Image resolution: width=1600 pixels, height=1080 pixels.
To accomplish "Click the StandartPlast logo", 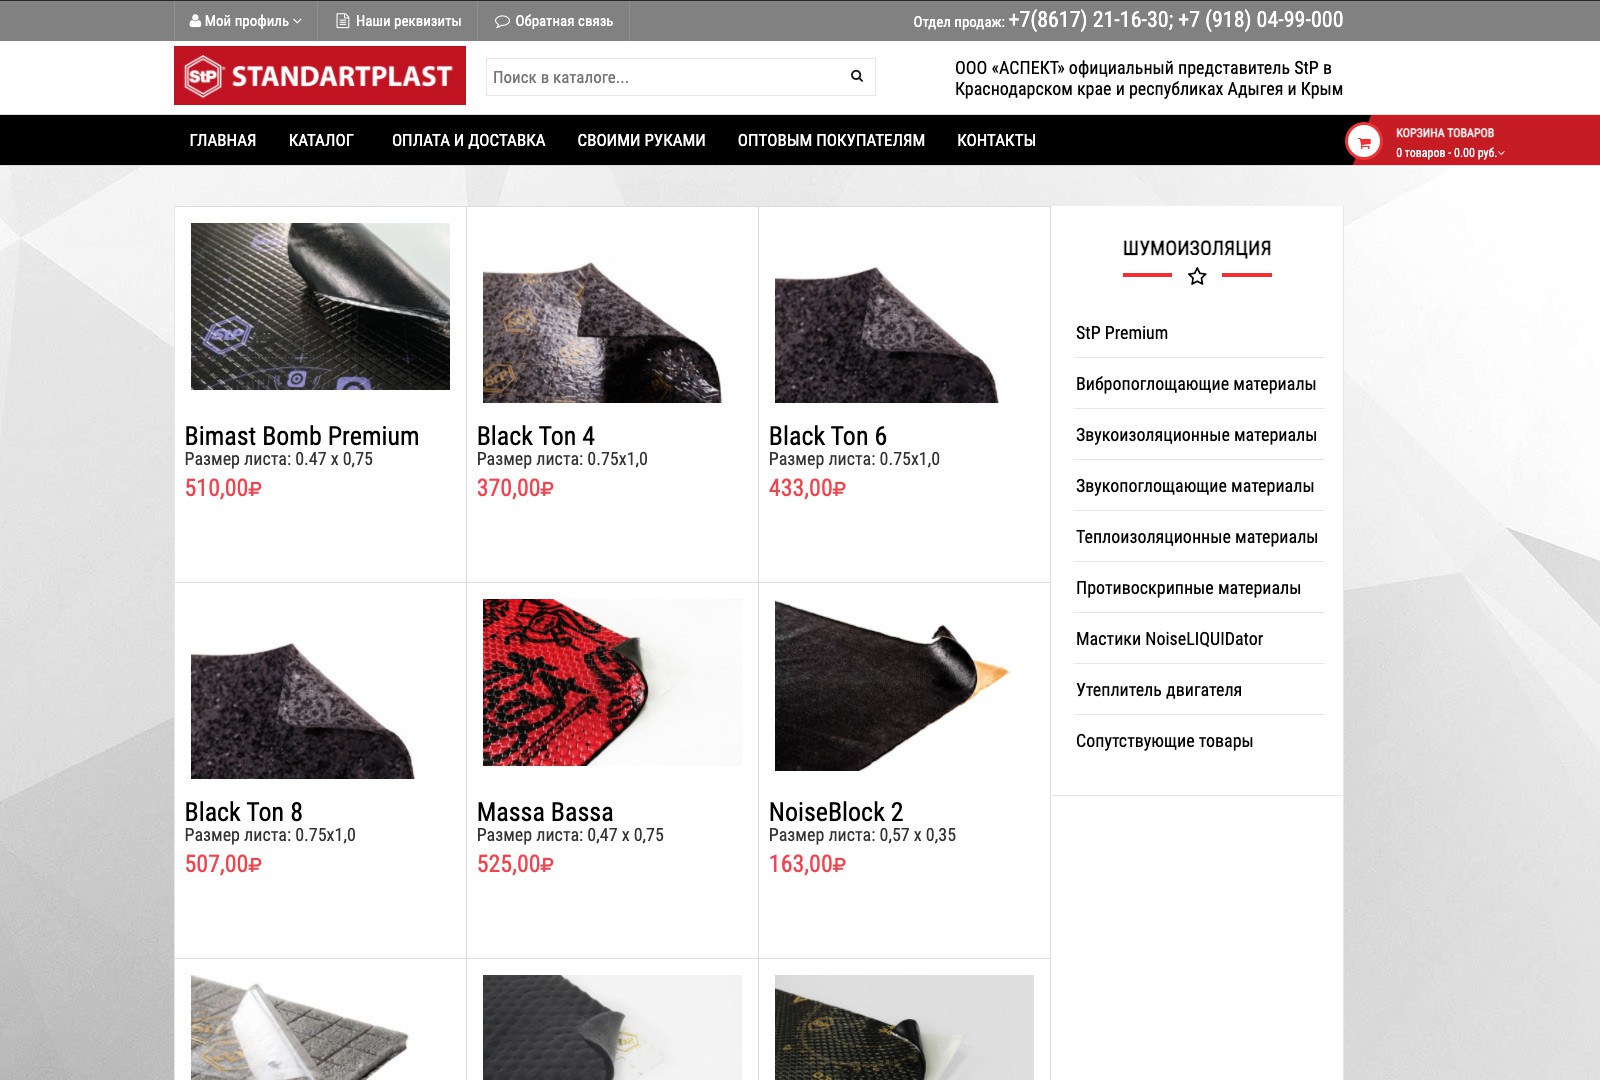I will (320, 76).
